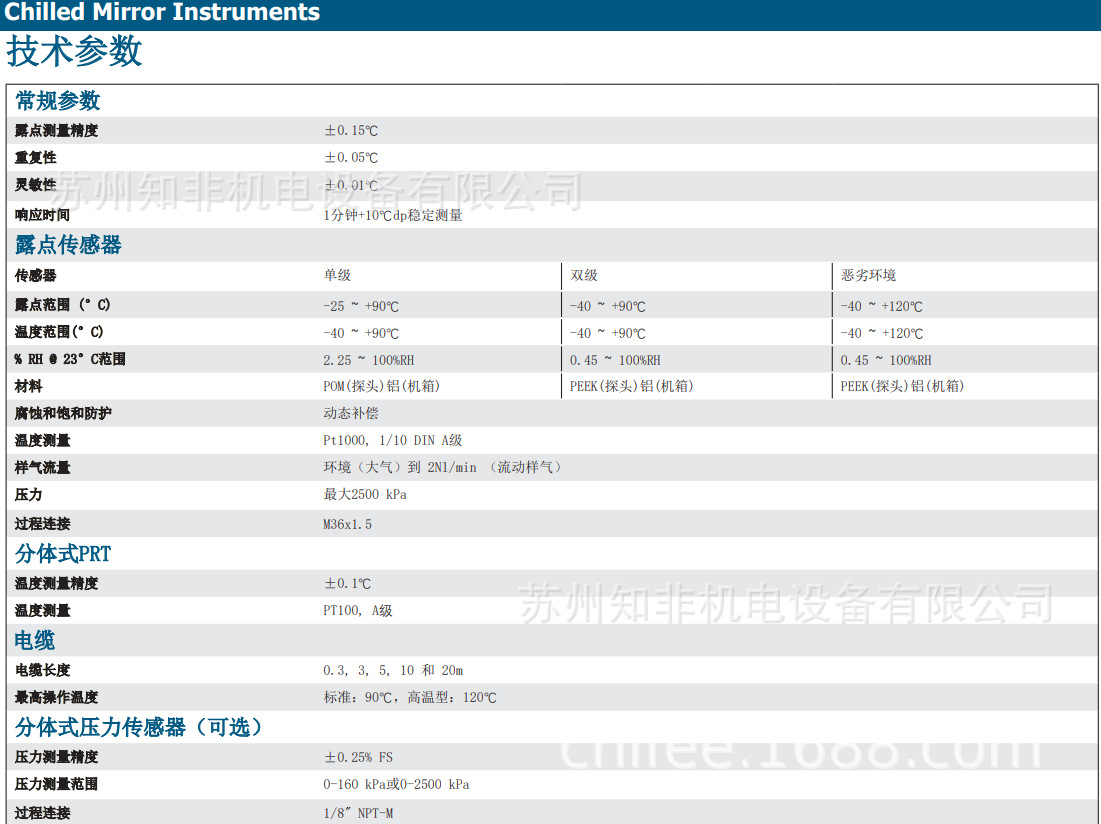Click the 压力 row label
1101x824 pixels.
point(29,495)
